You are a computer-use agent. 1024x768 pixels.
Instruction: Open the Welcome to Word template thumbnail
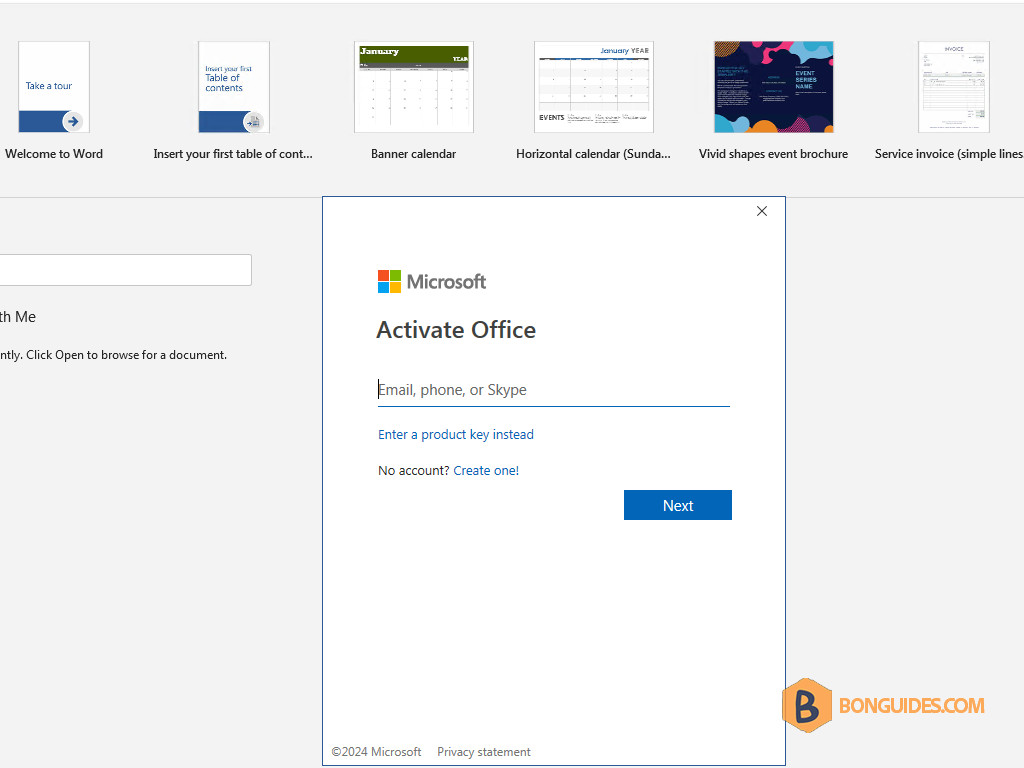click(54, 87)
